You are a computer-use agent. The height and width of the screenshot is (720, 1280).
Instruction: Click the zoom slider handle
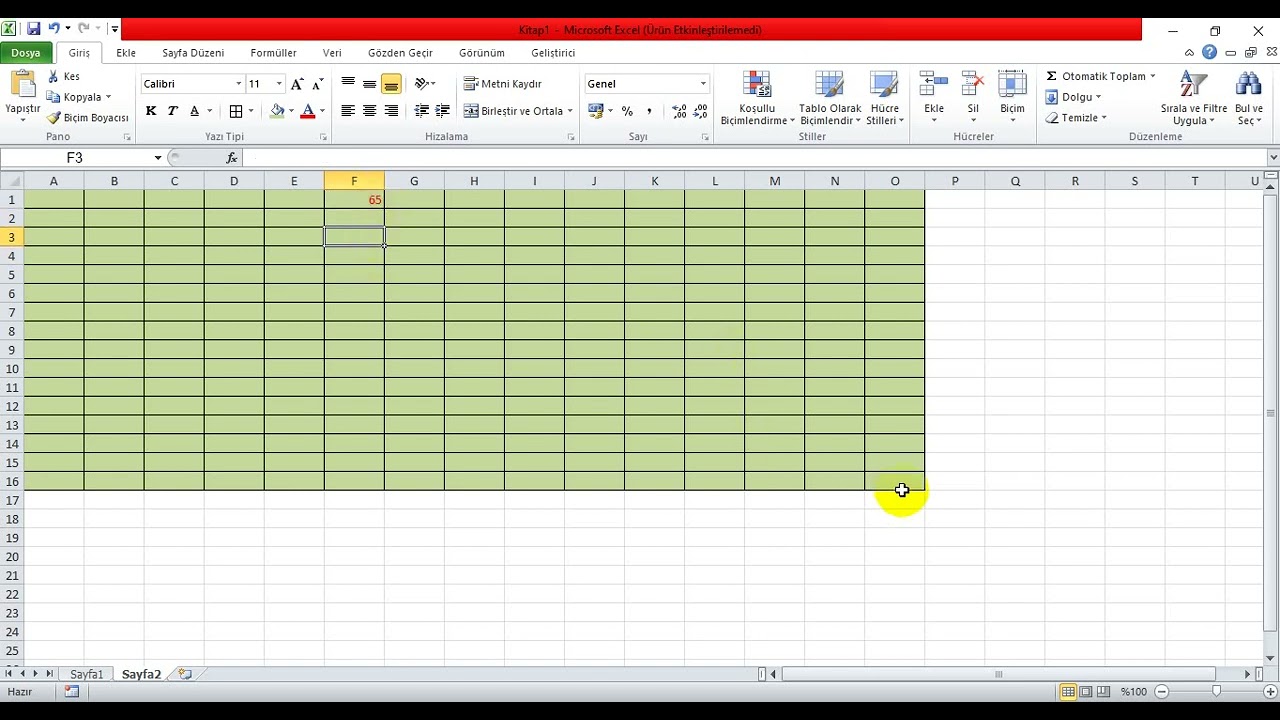click(x=1216, y=691)
